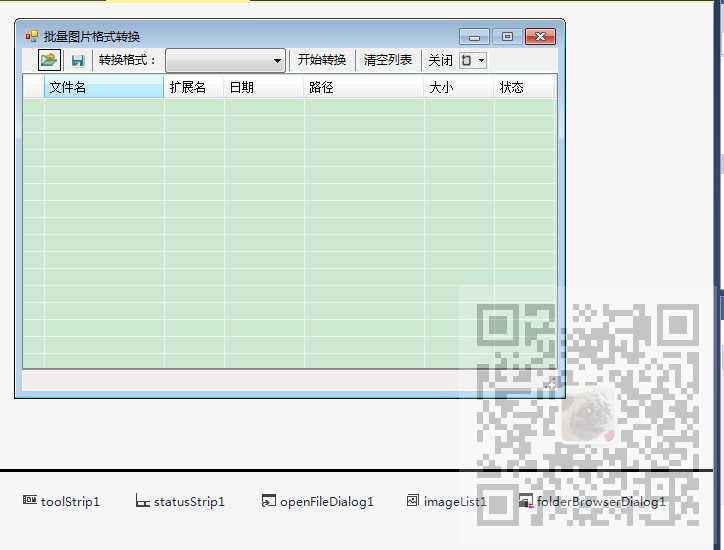The width and height of the screenshot is (724, 550).
Task: Select the openFileDialog1 component in tray
Action: [x=318, y=501]
